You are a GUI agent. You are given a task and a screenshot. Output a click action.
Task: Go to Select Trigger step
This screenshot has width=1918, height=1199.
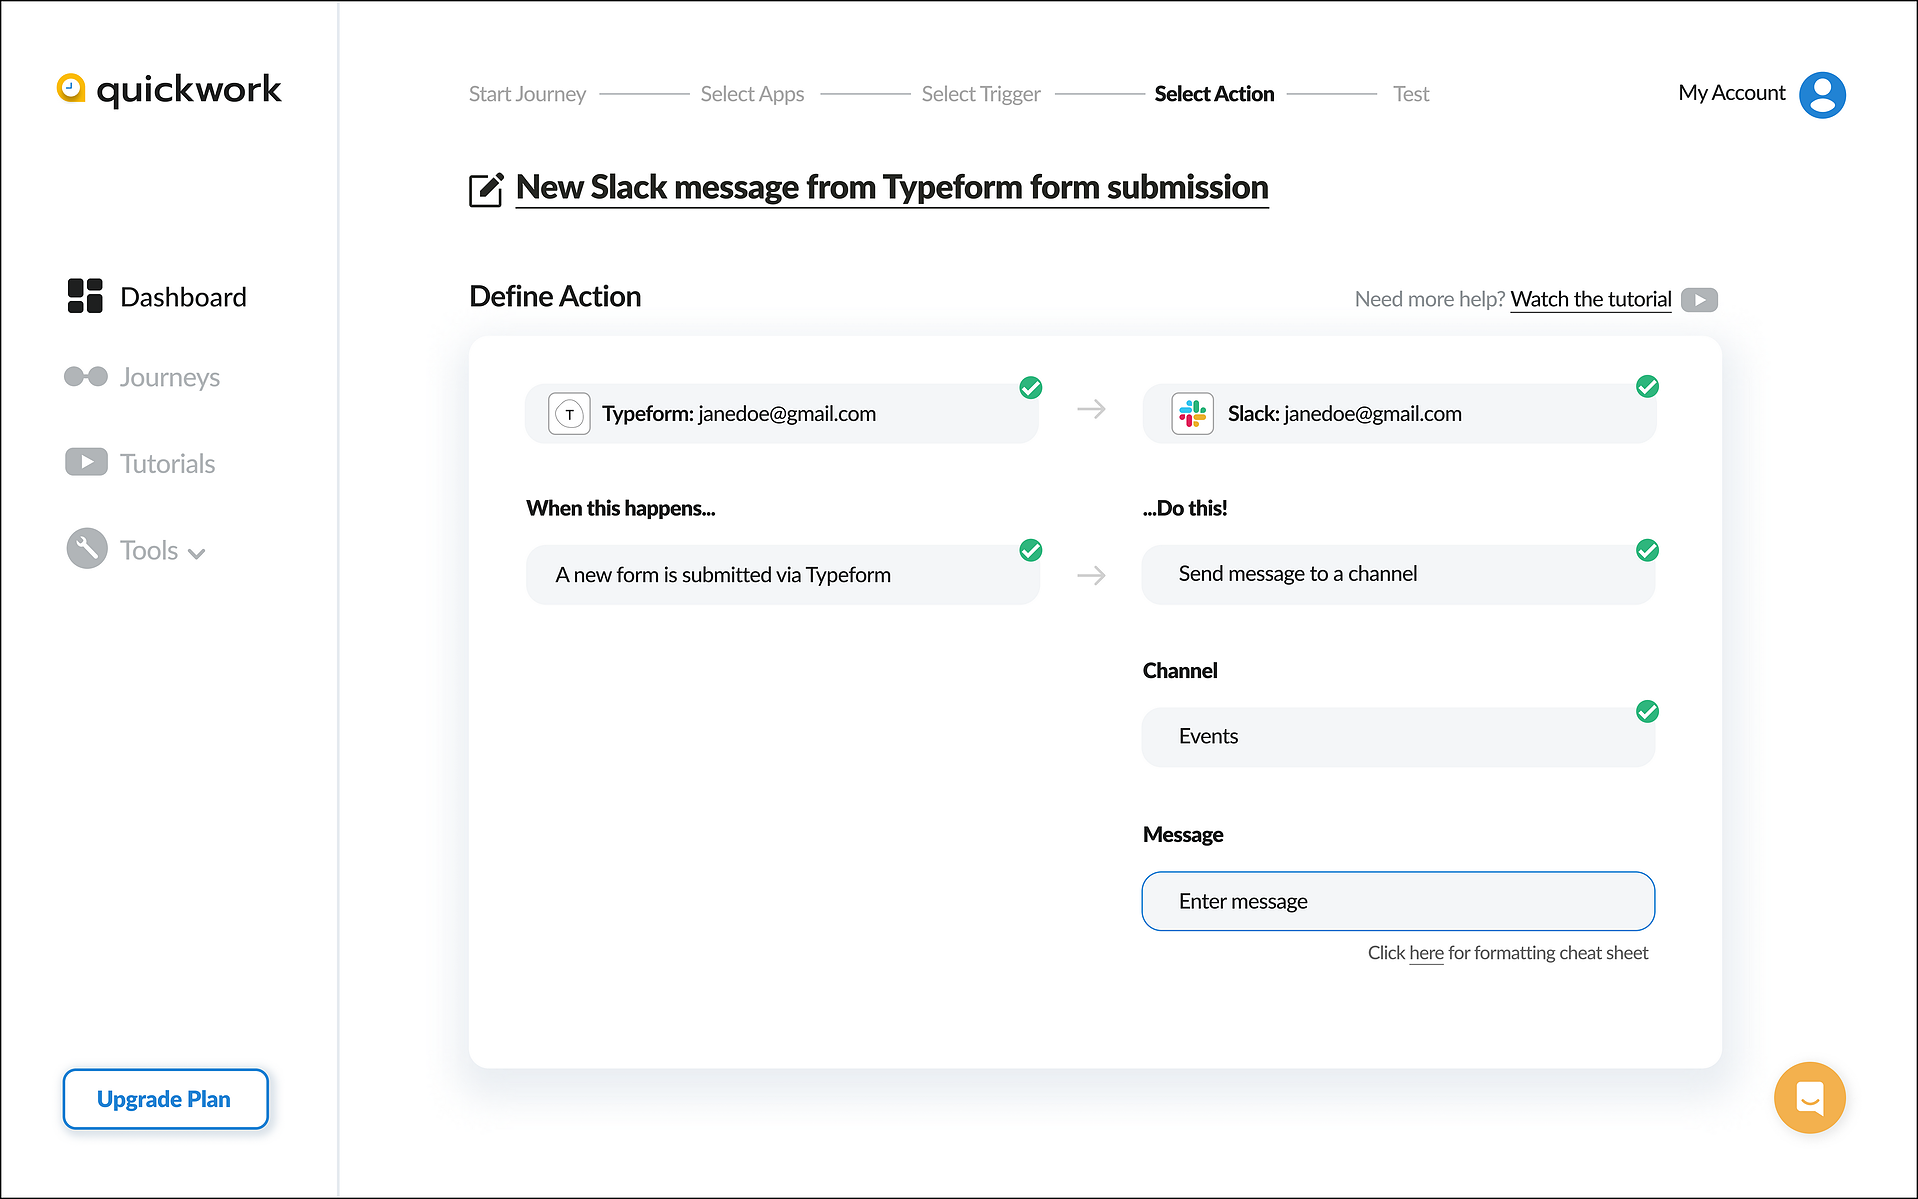pyautogui.click(x=981, y=94)
